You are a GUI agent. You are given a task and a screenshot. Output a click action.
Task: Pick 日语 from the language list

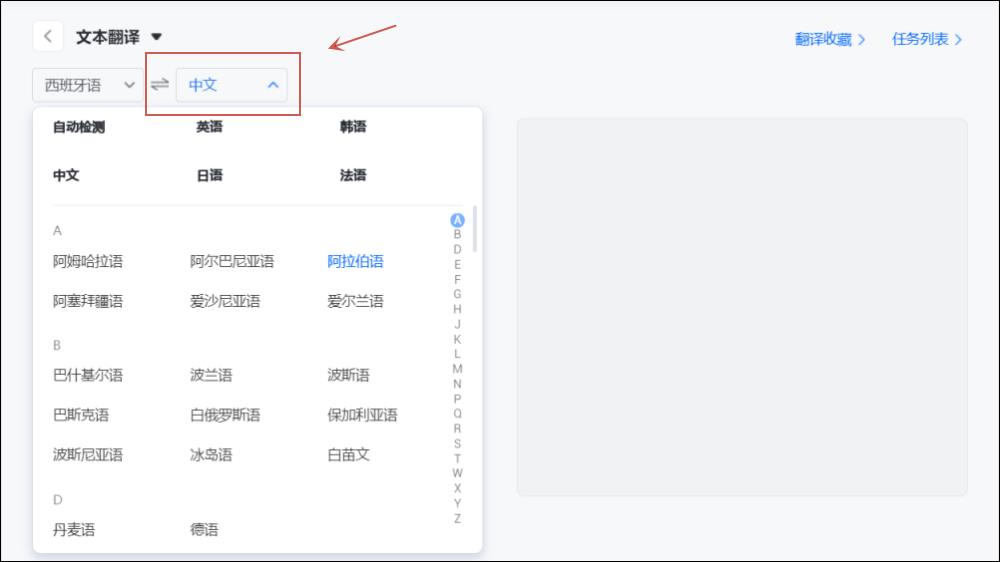click(x=209, y=175)
